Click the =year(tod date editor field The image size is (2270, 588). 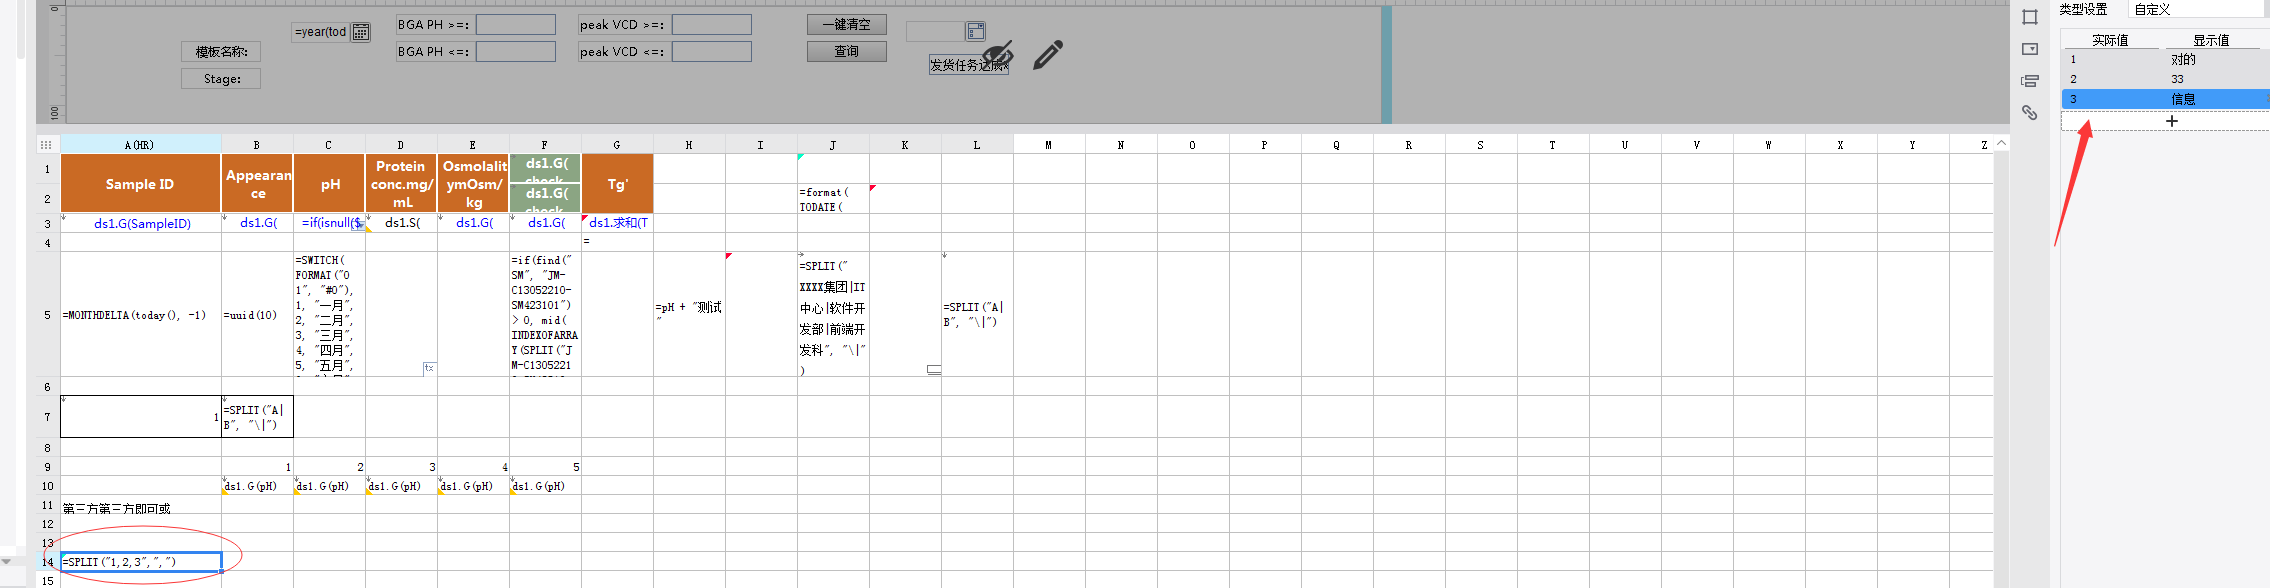tap(321, 32)
